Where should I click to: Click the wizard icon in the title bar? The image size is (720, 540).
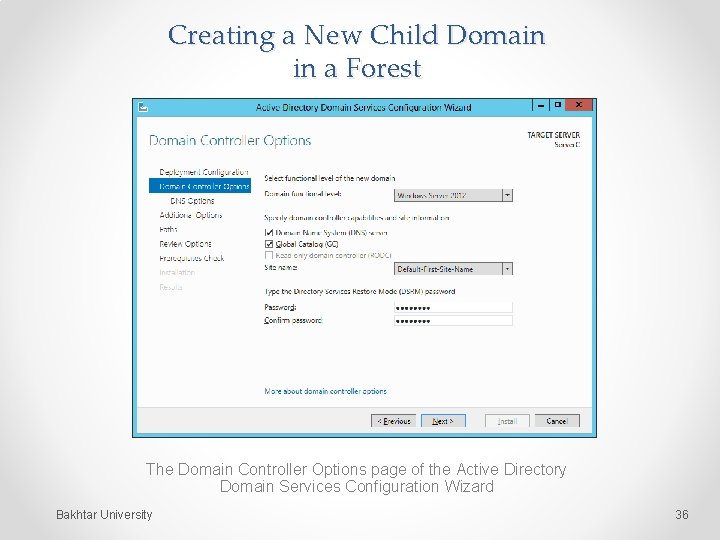tap(143, 107)
